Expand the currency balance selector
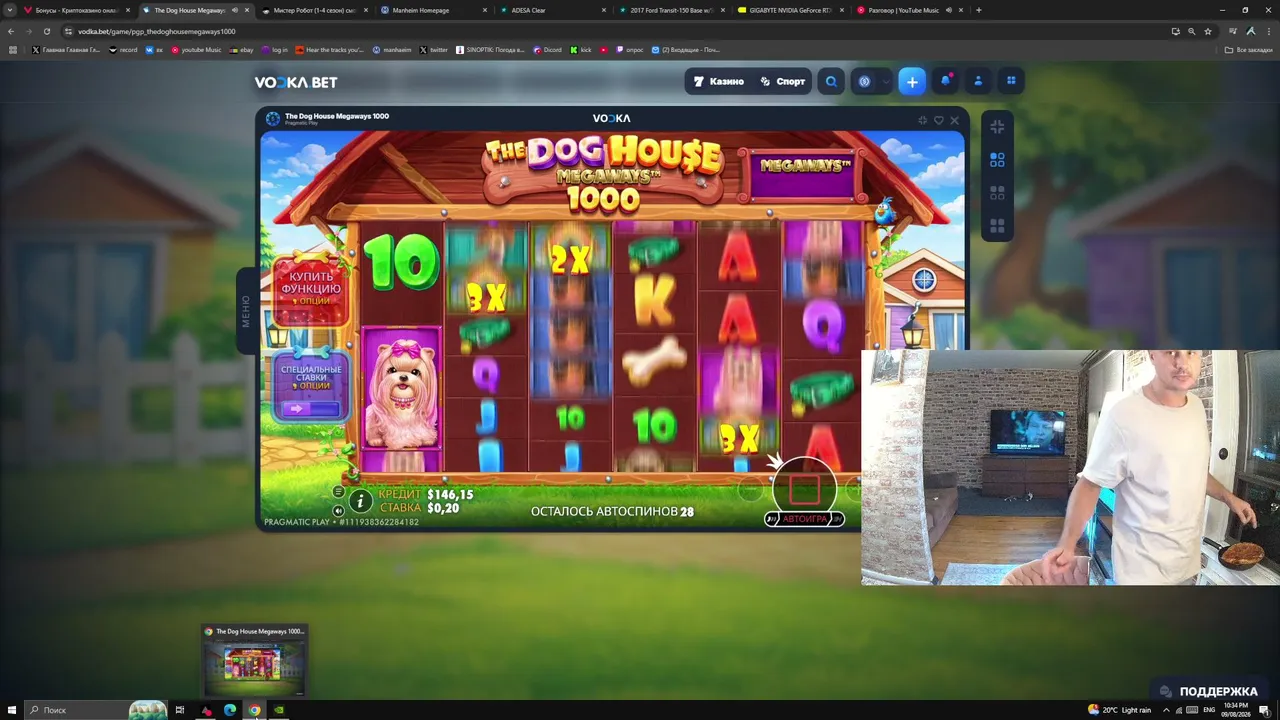Image resolution: width=1280 pixels, height=720 pixels. pyautogui.click(x=872, y=82)
